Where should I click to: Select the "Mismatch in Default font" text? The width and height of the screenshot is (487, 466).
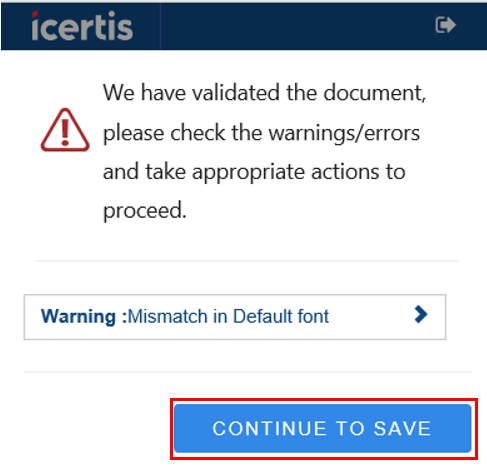(x=229, y=316)
